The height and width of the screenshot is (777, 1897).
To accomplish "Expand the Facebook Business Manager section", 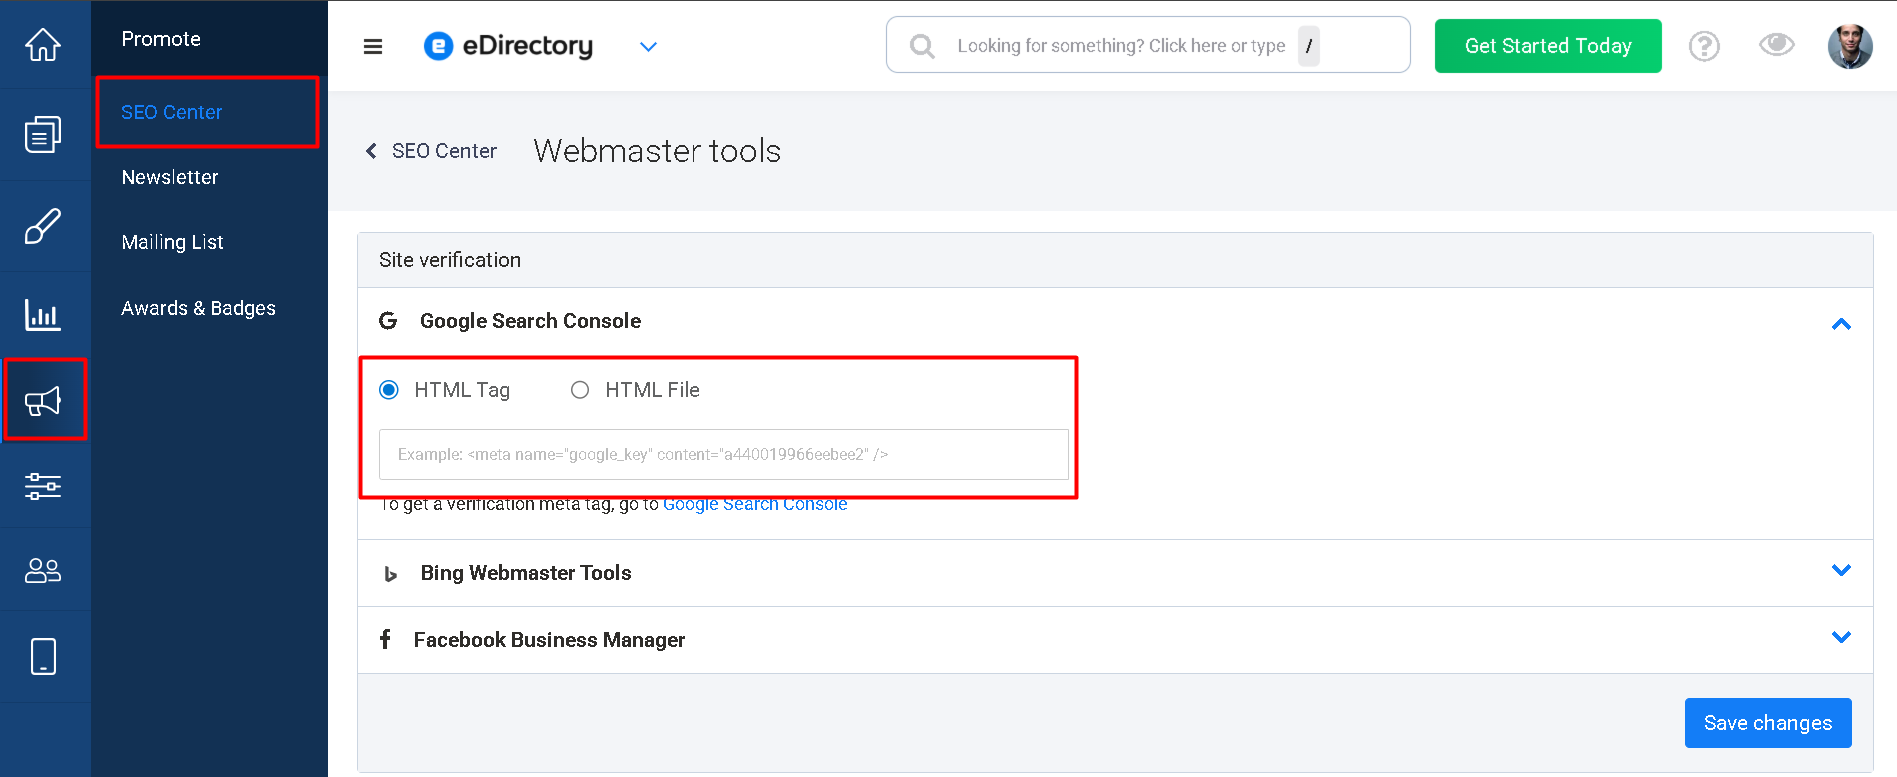I will (x=1841, y=637).
